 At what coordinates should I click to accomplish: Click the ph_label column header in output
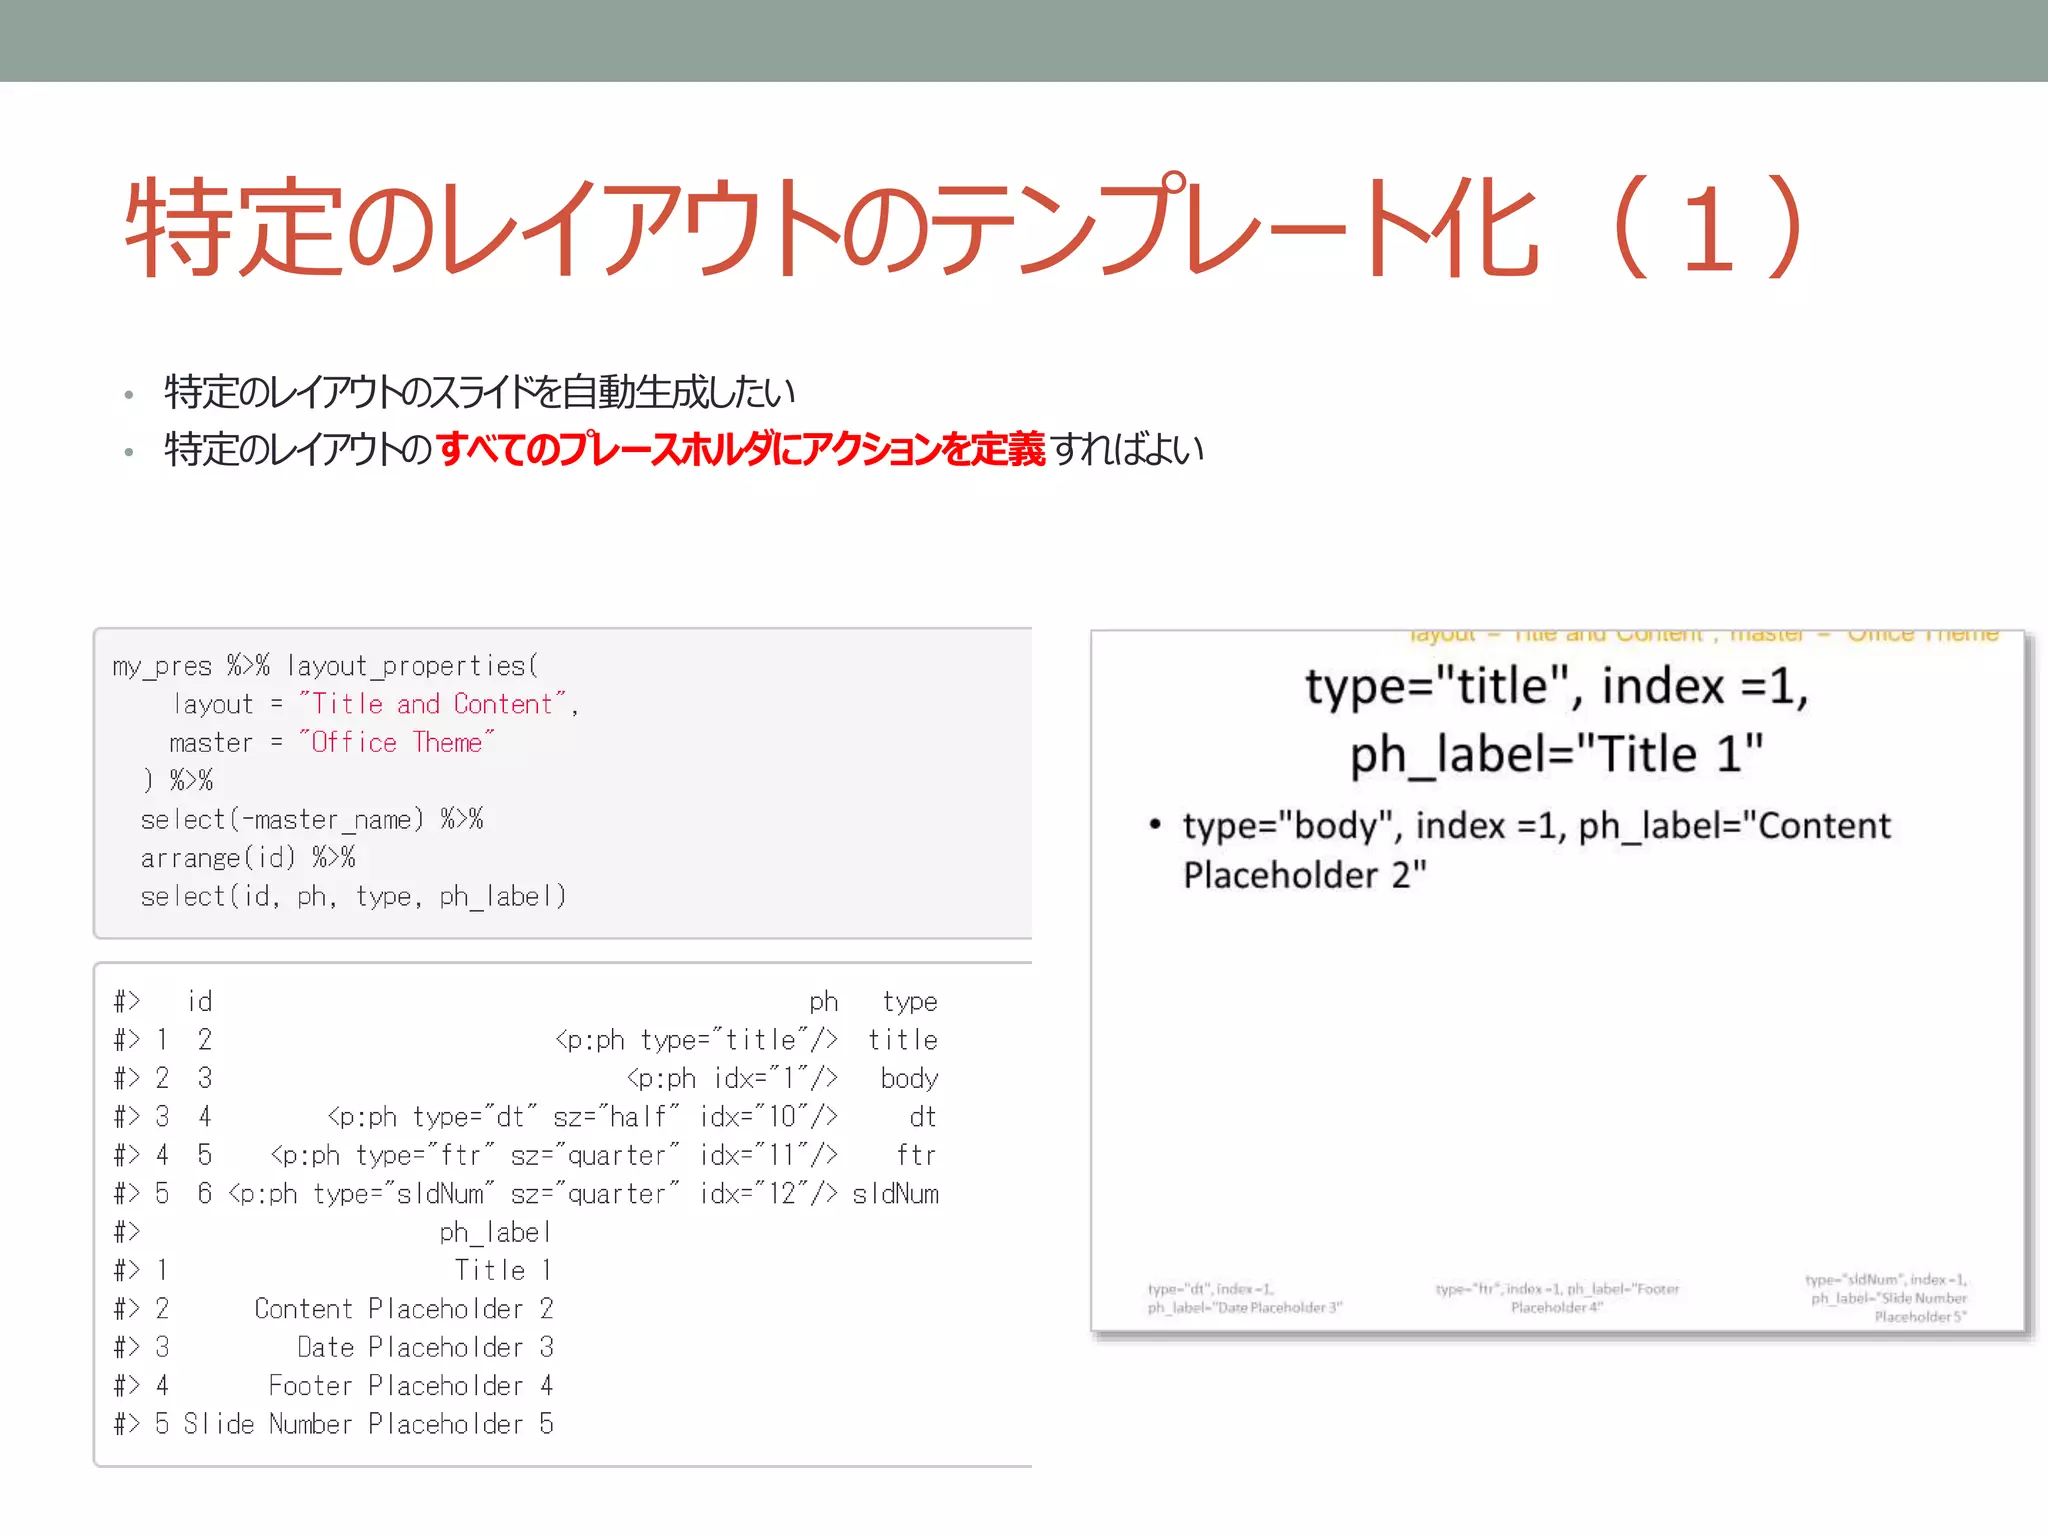point(495,1232)
